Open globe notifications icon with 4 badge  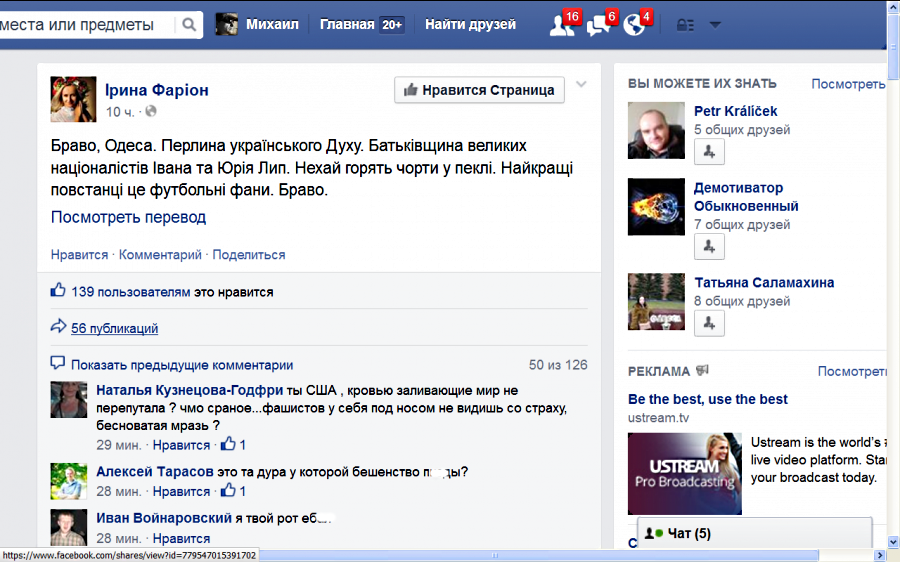click(633, 25)
